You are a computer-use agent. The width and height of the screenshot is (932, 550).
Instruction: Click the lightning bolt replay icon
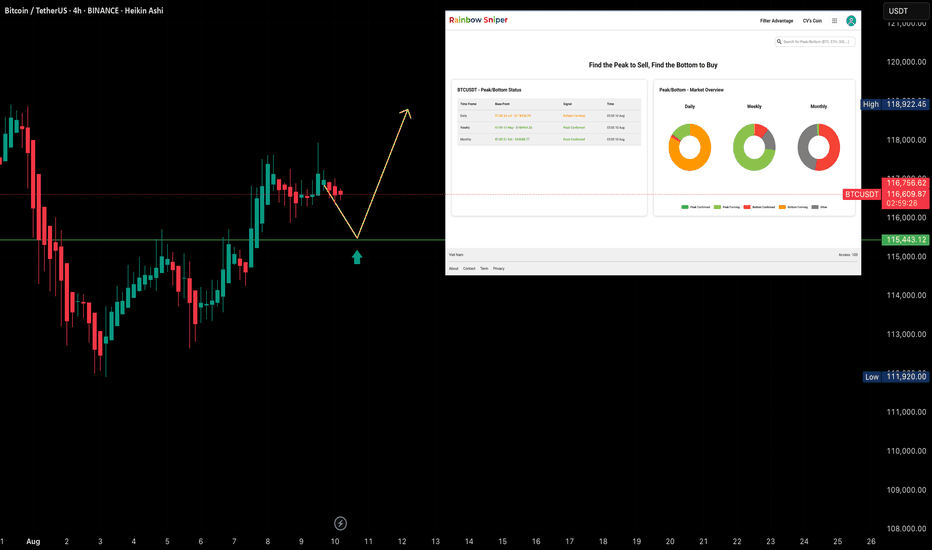(x=341, y=523)
